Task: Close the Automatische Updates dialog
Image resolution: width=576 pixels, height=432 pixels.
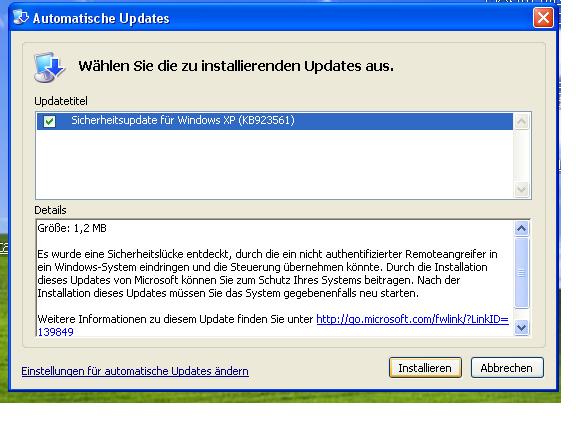Action: click(543, 18)
